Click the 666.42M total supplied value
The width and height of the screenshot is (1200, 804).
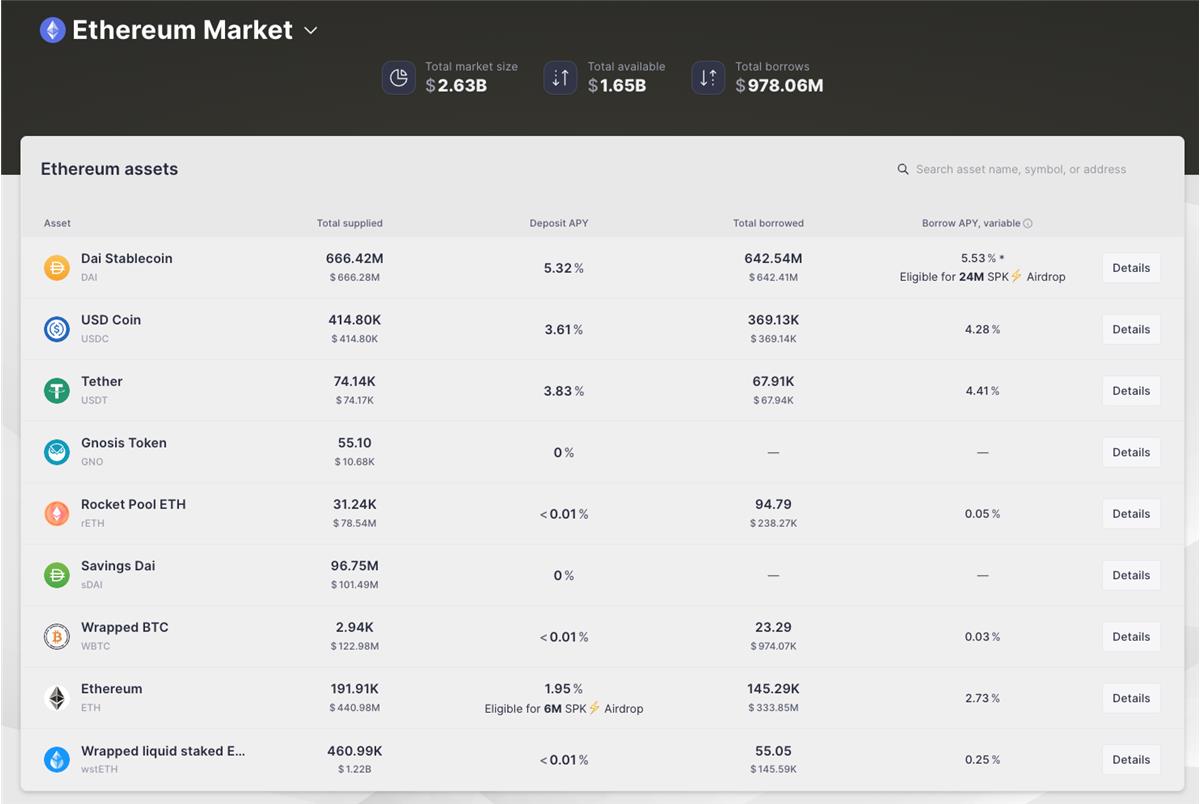355,258
